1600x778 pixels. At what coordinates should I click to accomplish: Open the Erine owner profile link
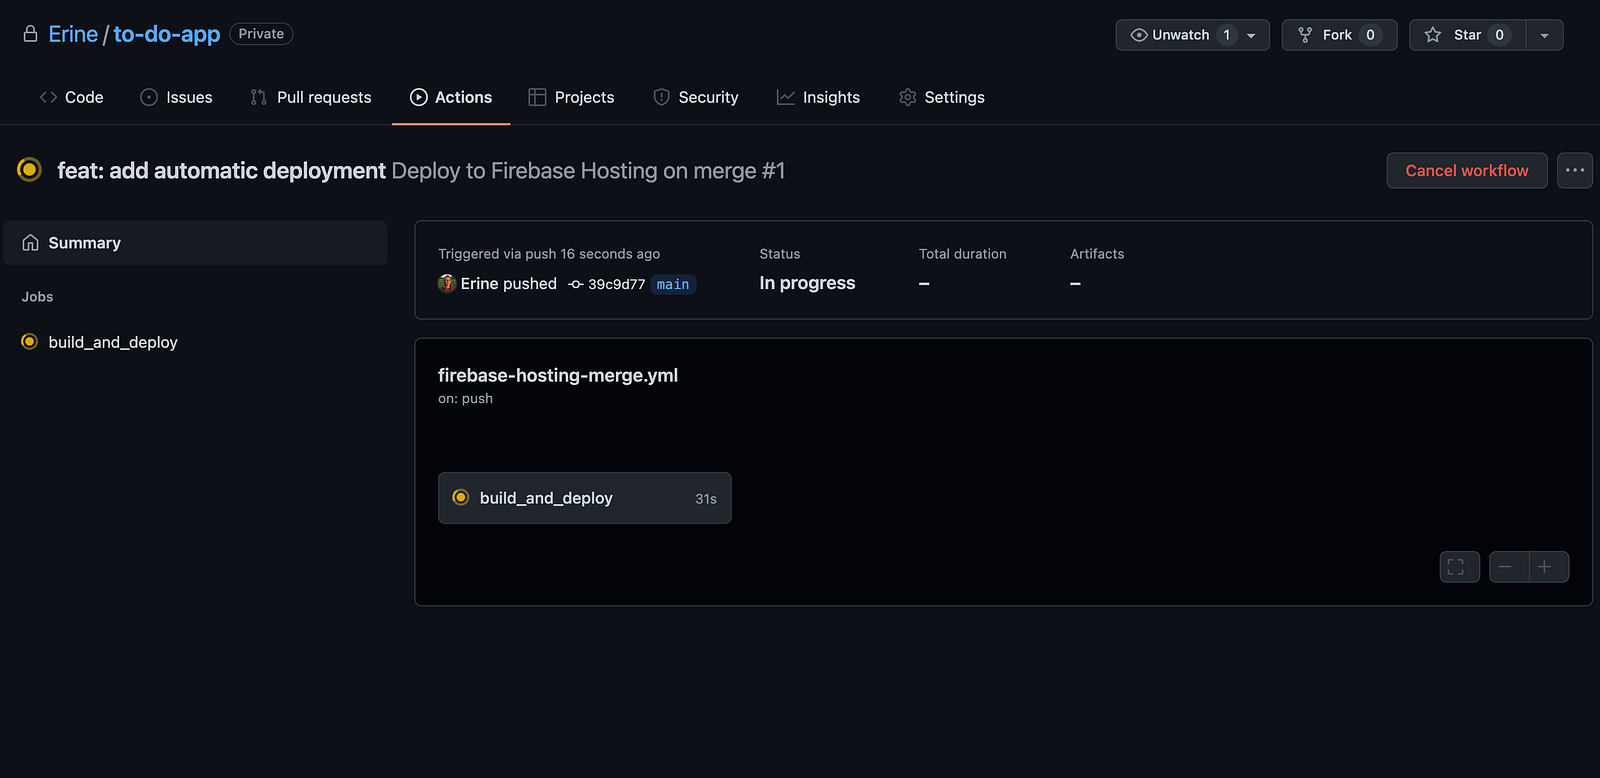(x=73, y=34)
